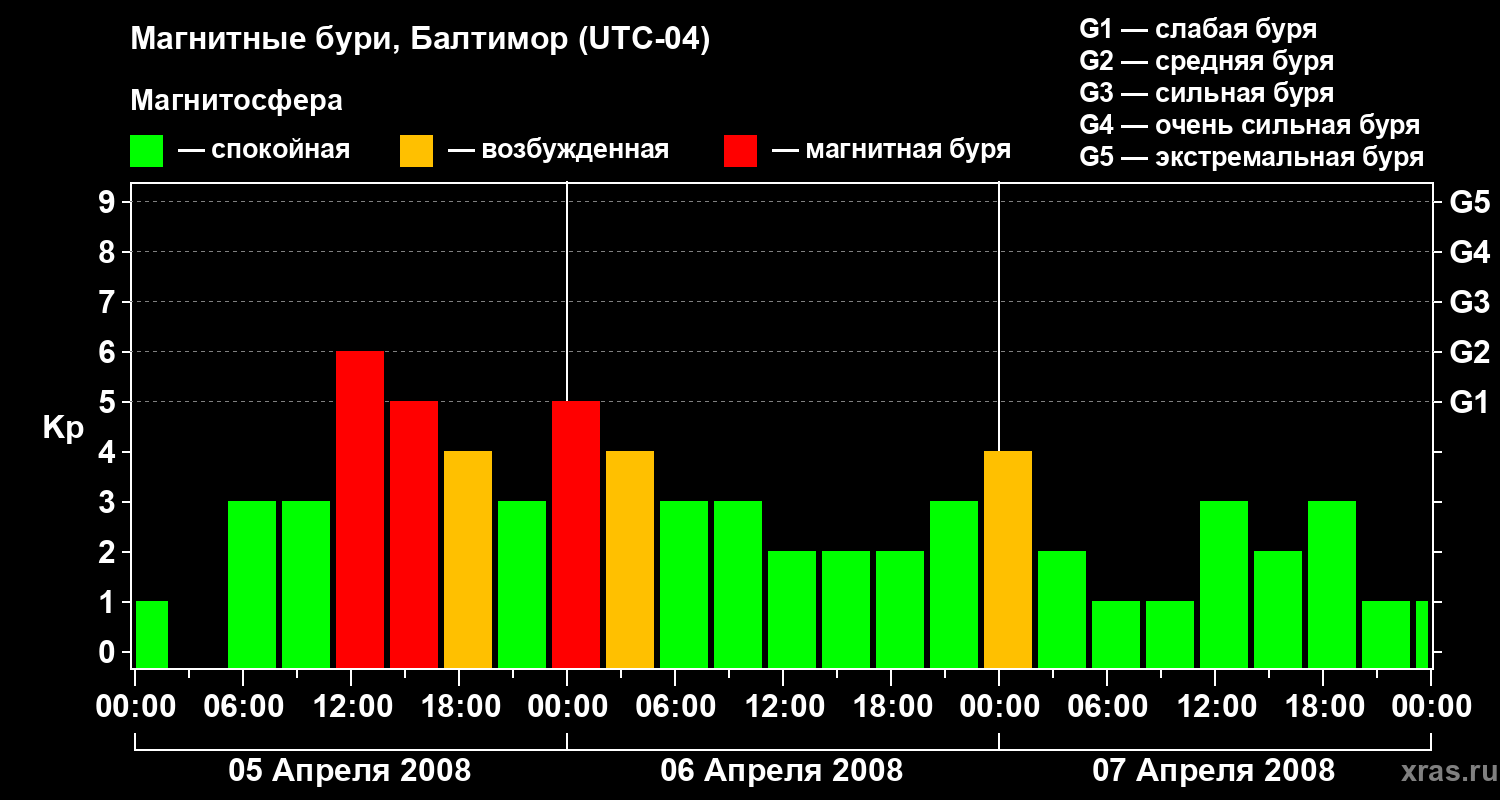Click 'G5 — экстремальная буря' legend line
The height and width of the screenshot is (800, 1500).
click(1252, 157)
